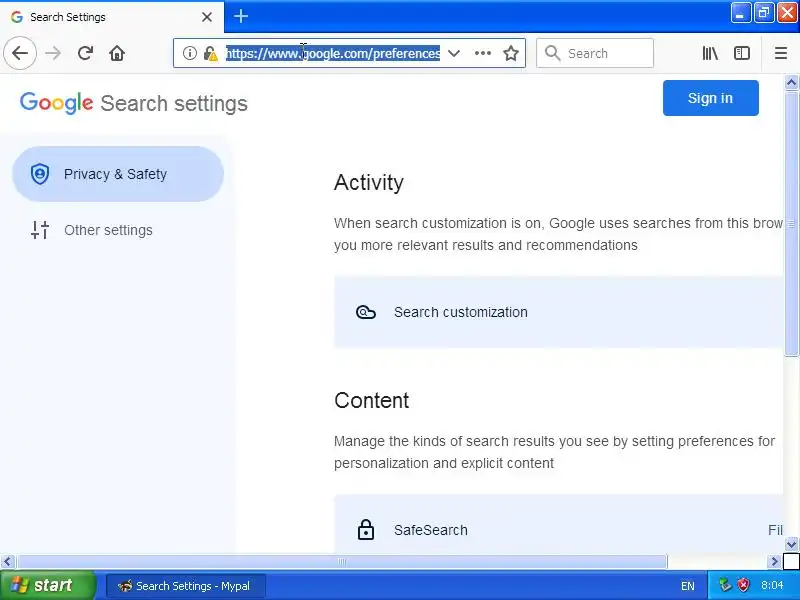Click the Content section heading
Viewport: 800px width, 600px height.
[371, 401]
